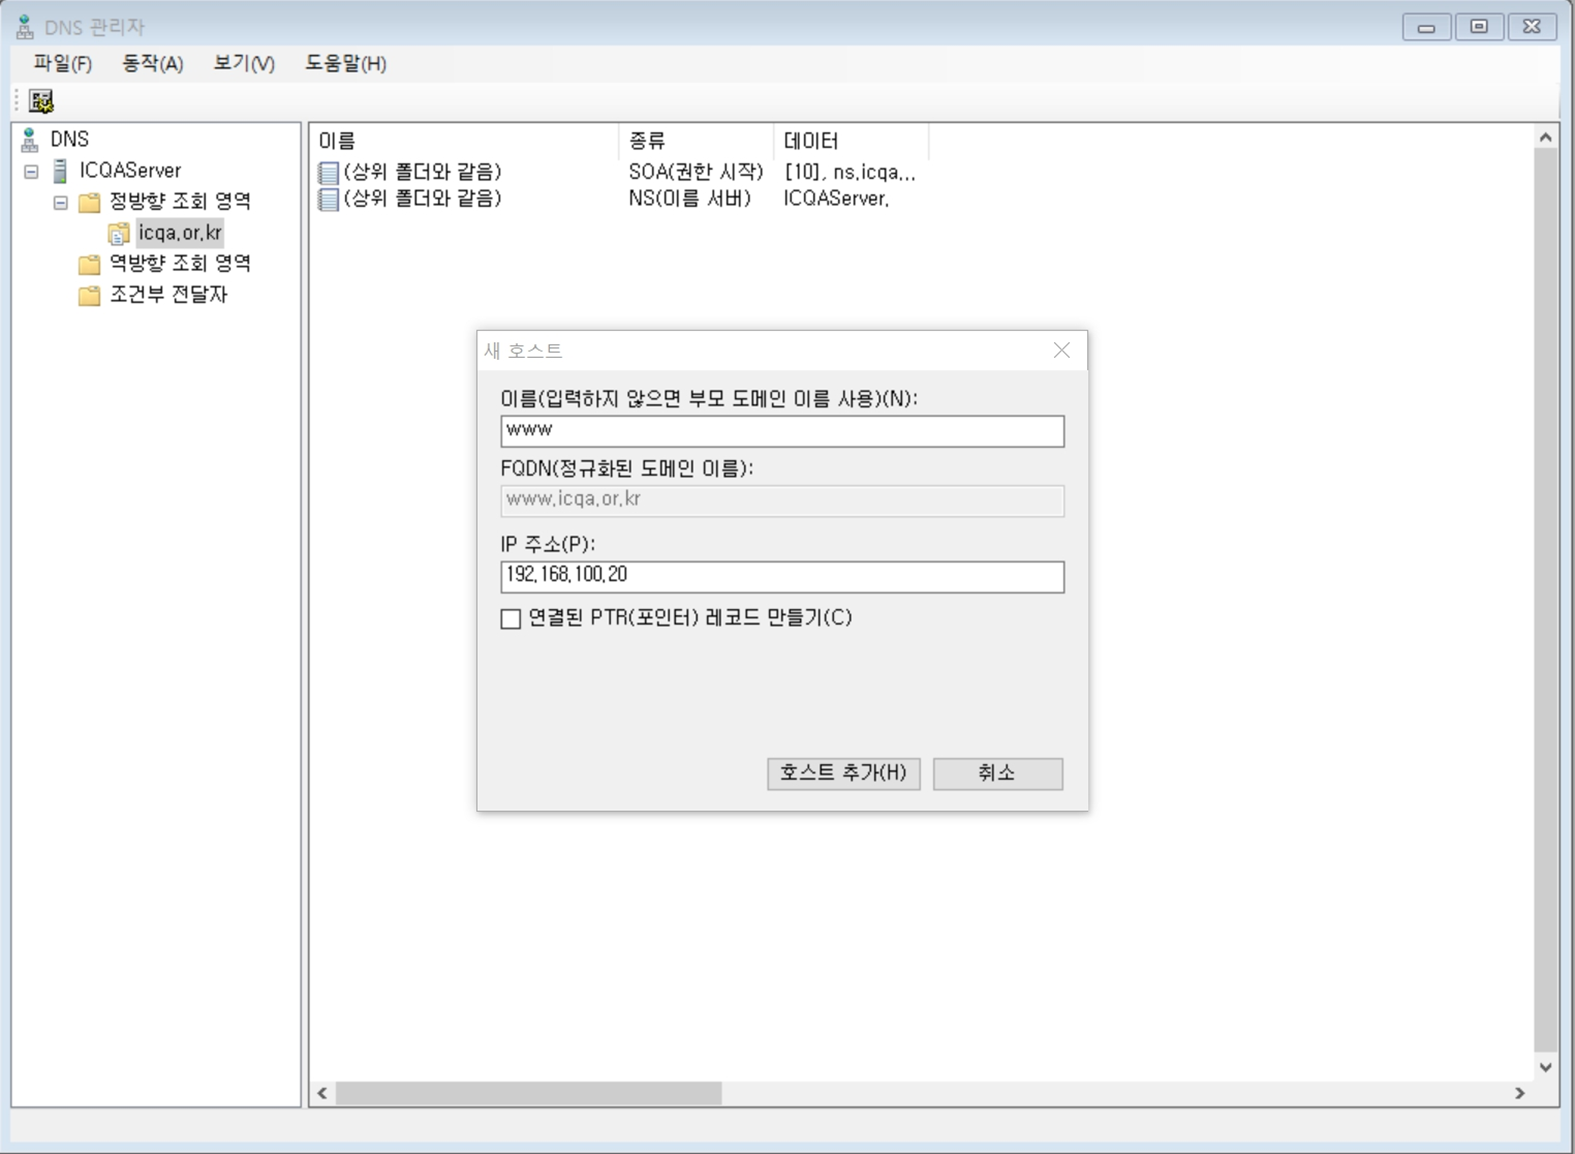This screenshot has height=1154, width=1575.
Task: Click the IP 주소 input field
Action: click(782, 576)
